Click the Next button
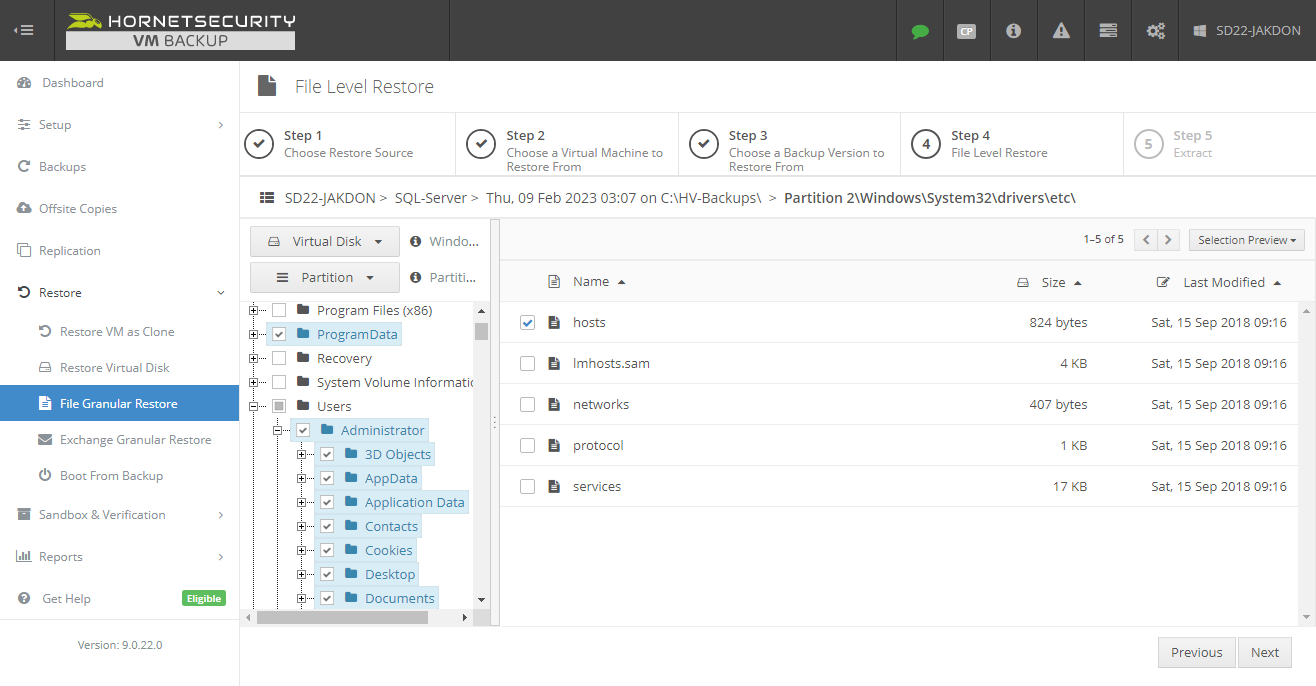The height and width of the screenshot is (686, 1316). (x=1264, y=652)
